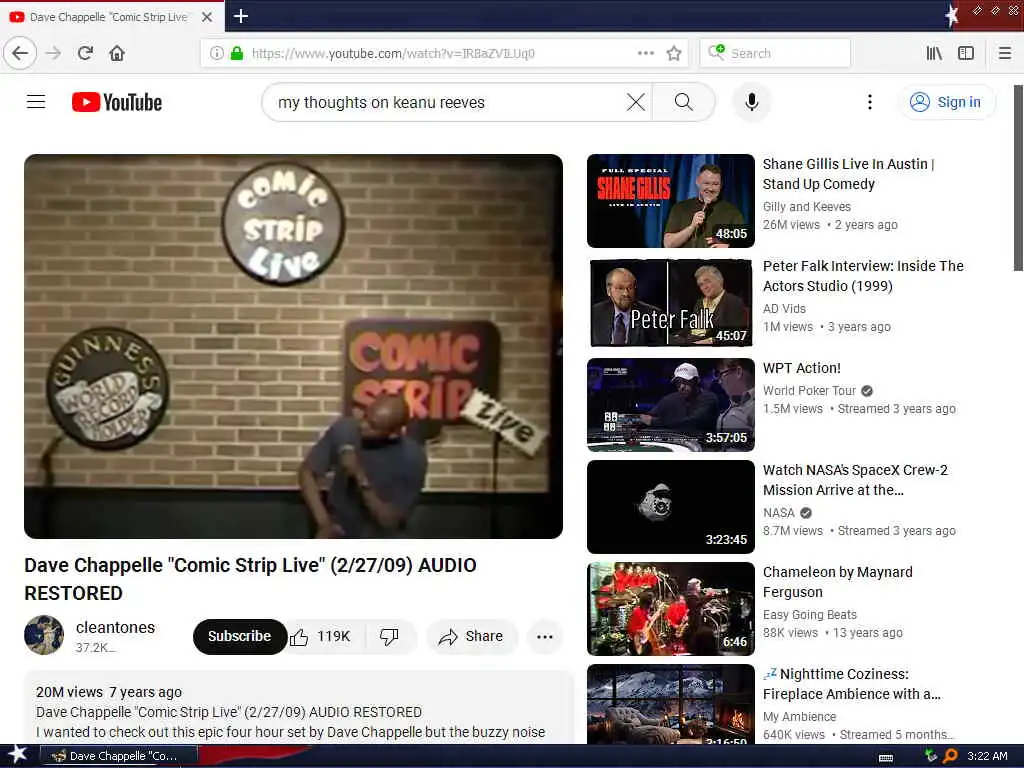Run the YouTube search with magnifier button

click(684, 102)
